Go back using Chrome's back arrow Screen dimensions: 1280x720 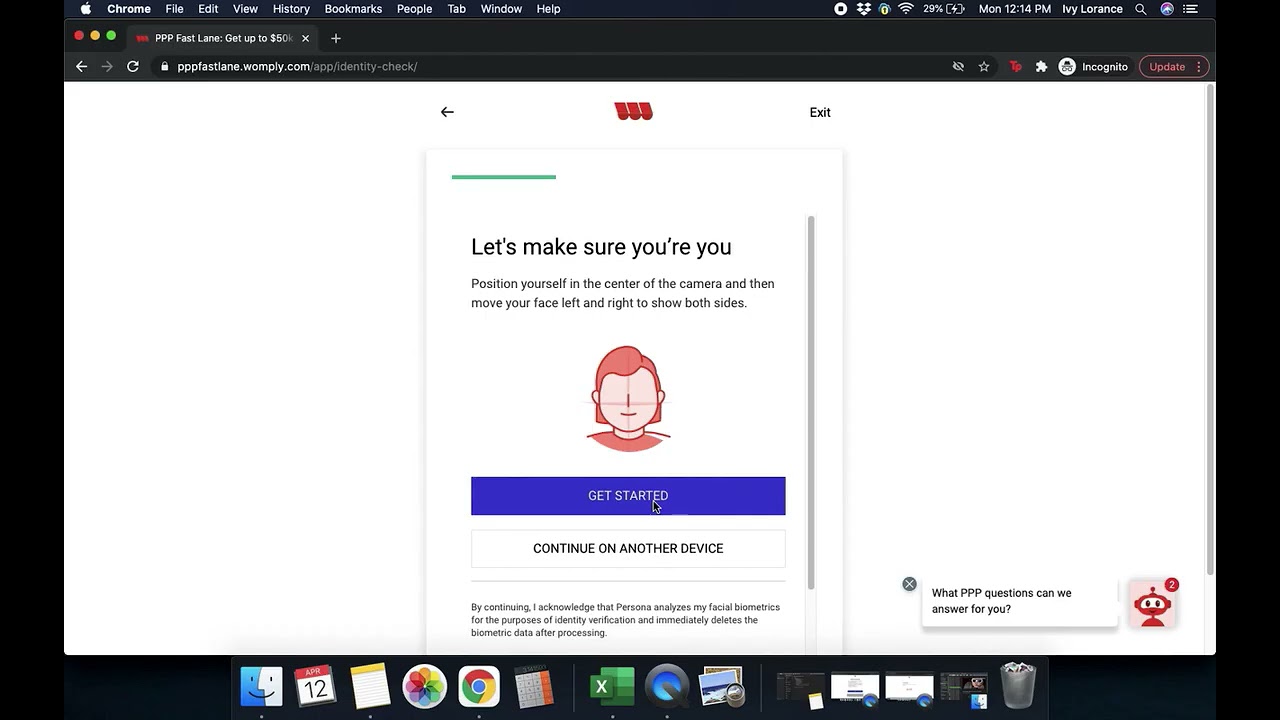coord(82,66)
